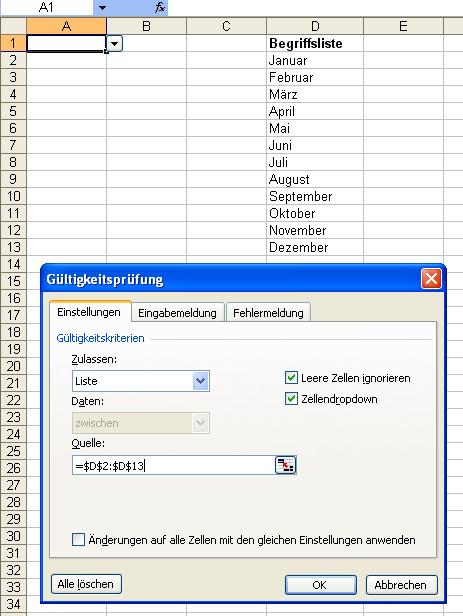Enable Änderungen auf alle Zellen anwenden checkbox
The width and height of the screenshot is (463, 616).
point(78,539)
